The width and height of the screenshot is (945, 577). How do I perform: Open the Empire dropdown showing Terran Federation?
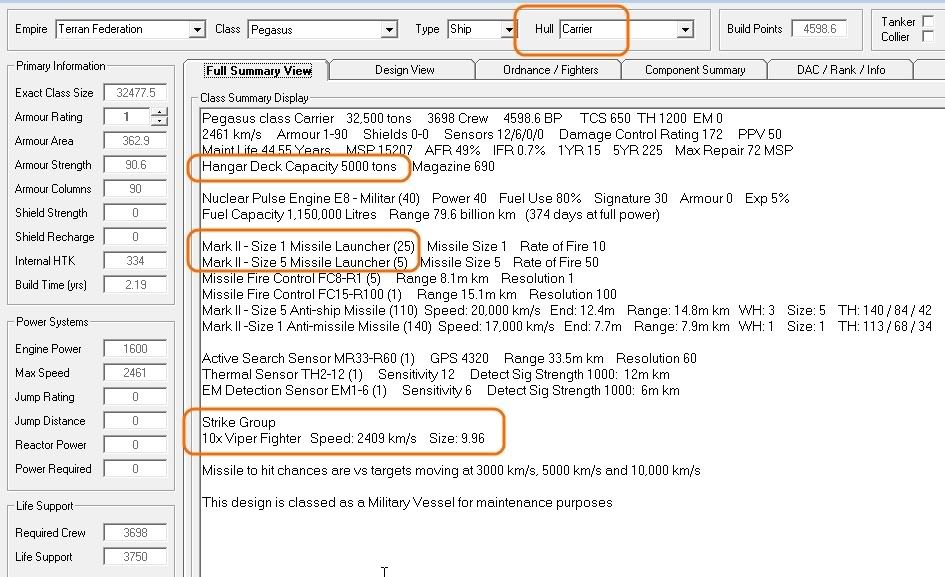click(197, 29)
